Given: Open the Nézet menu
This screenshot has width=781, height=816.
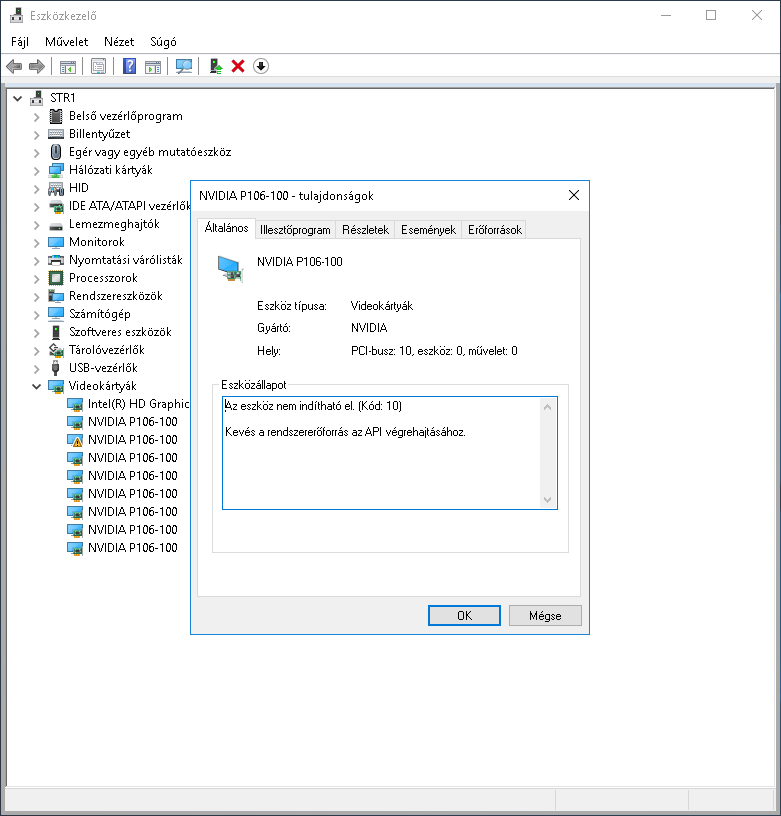Looking at the screenshot, I should (x=119, y=42).
